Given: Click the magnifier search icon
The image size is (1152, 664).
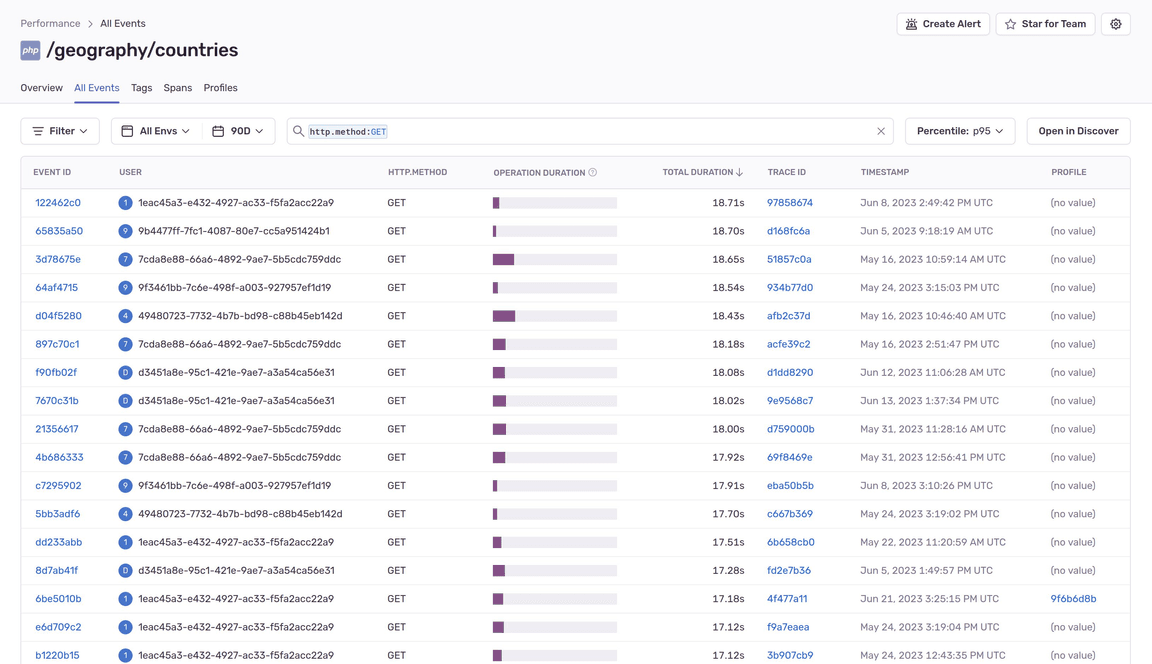Looking at the screenshot, I should click(298, 131).
